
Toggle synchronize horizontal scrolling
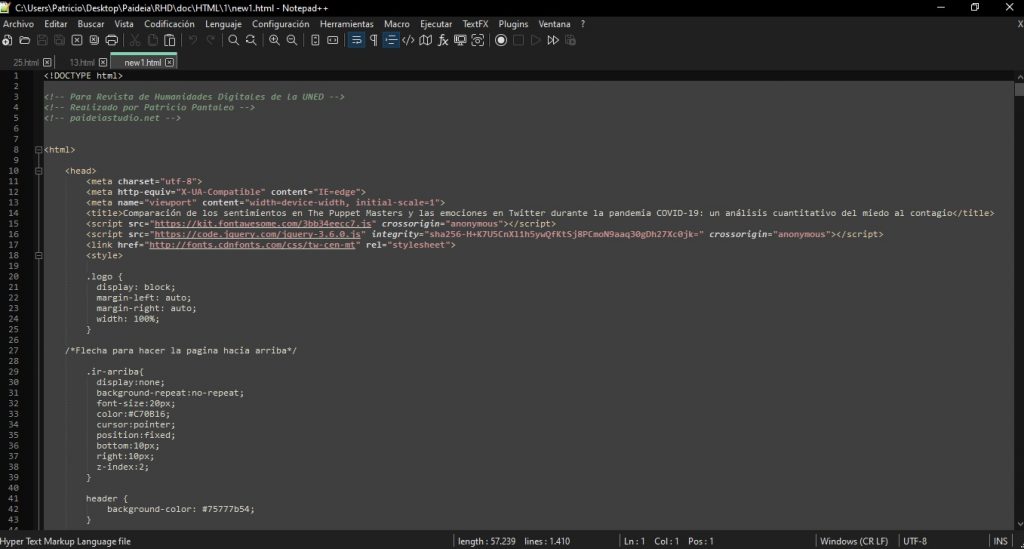click(332, 40)
